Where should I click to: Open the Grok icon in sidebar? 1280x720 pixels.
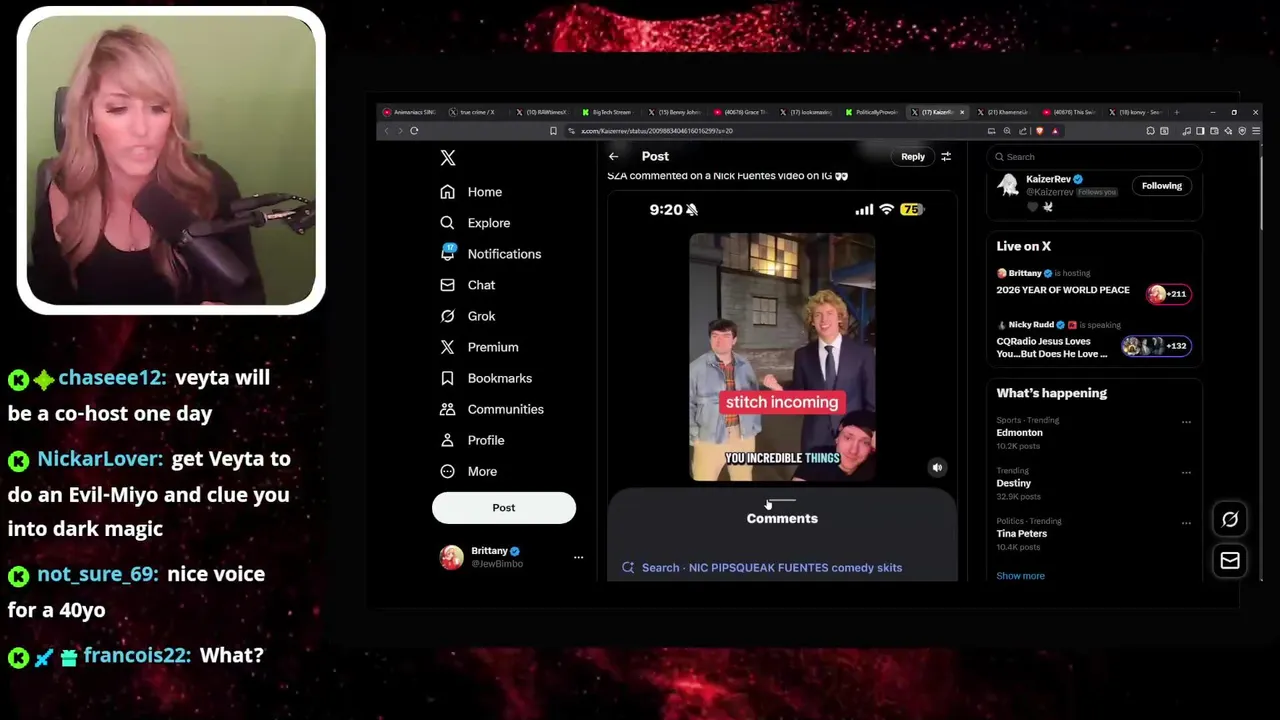click(447, 316)
